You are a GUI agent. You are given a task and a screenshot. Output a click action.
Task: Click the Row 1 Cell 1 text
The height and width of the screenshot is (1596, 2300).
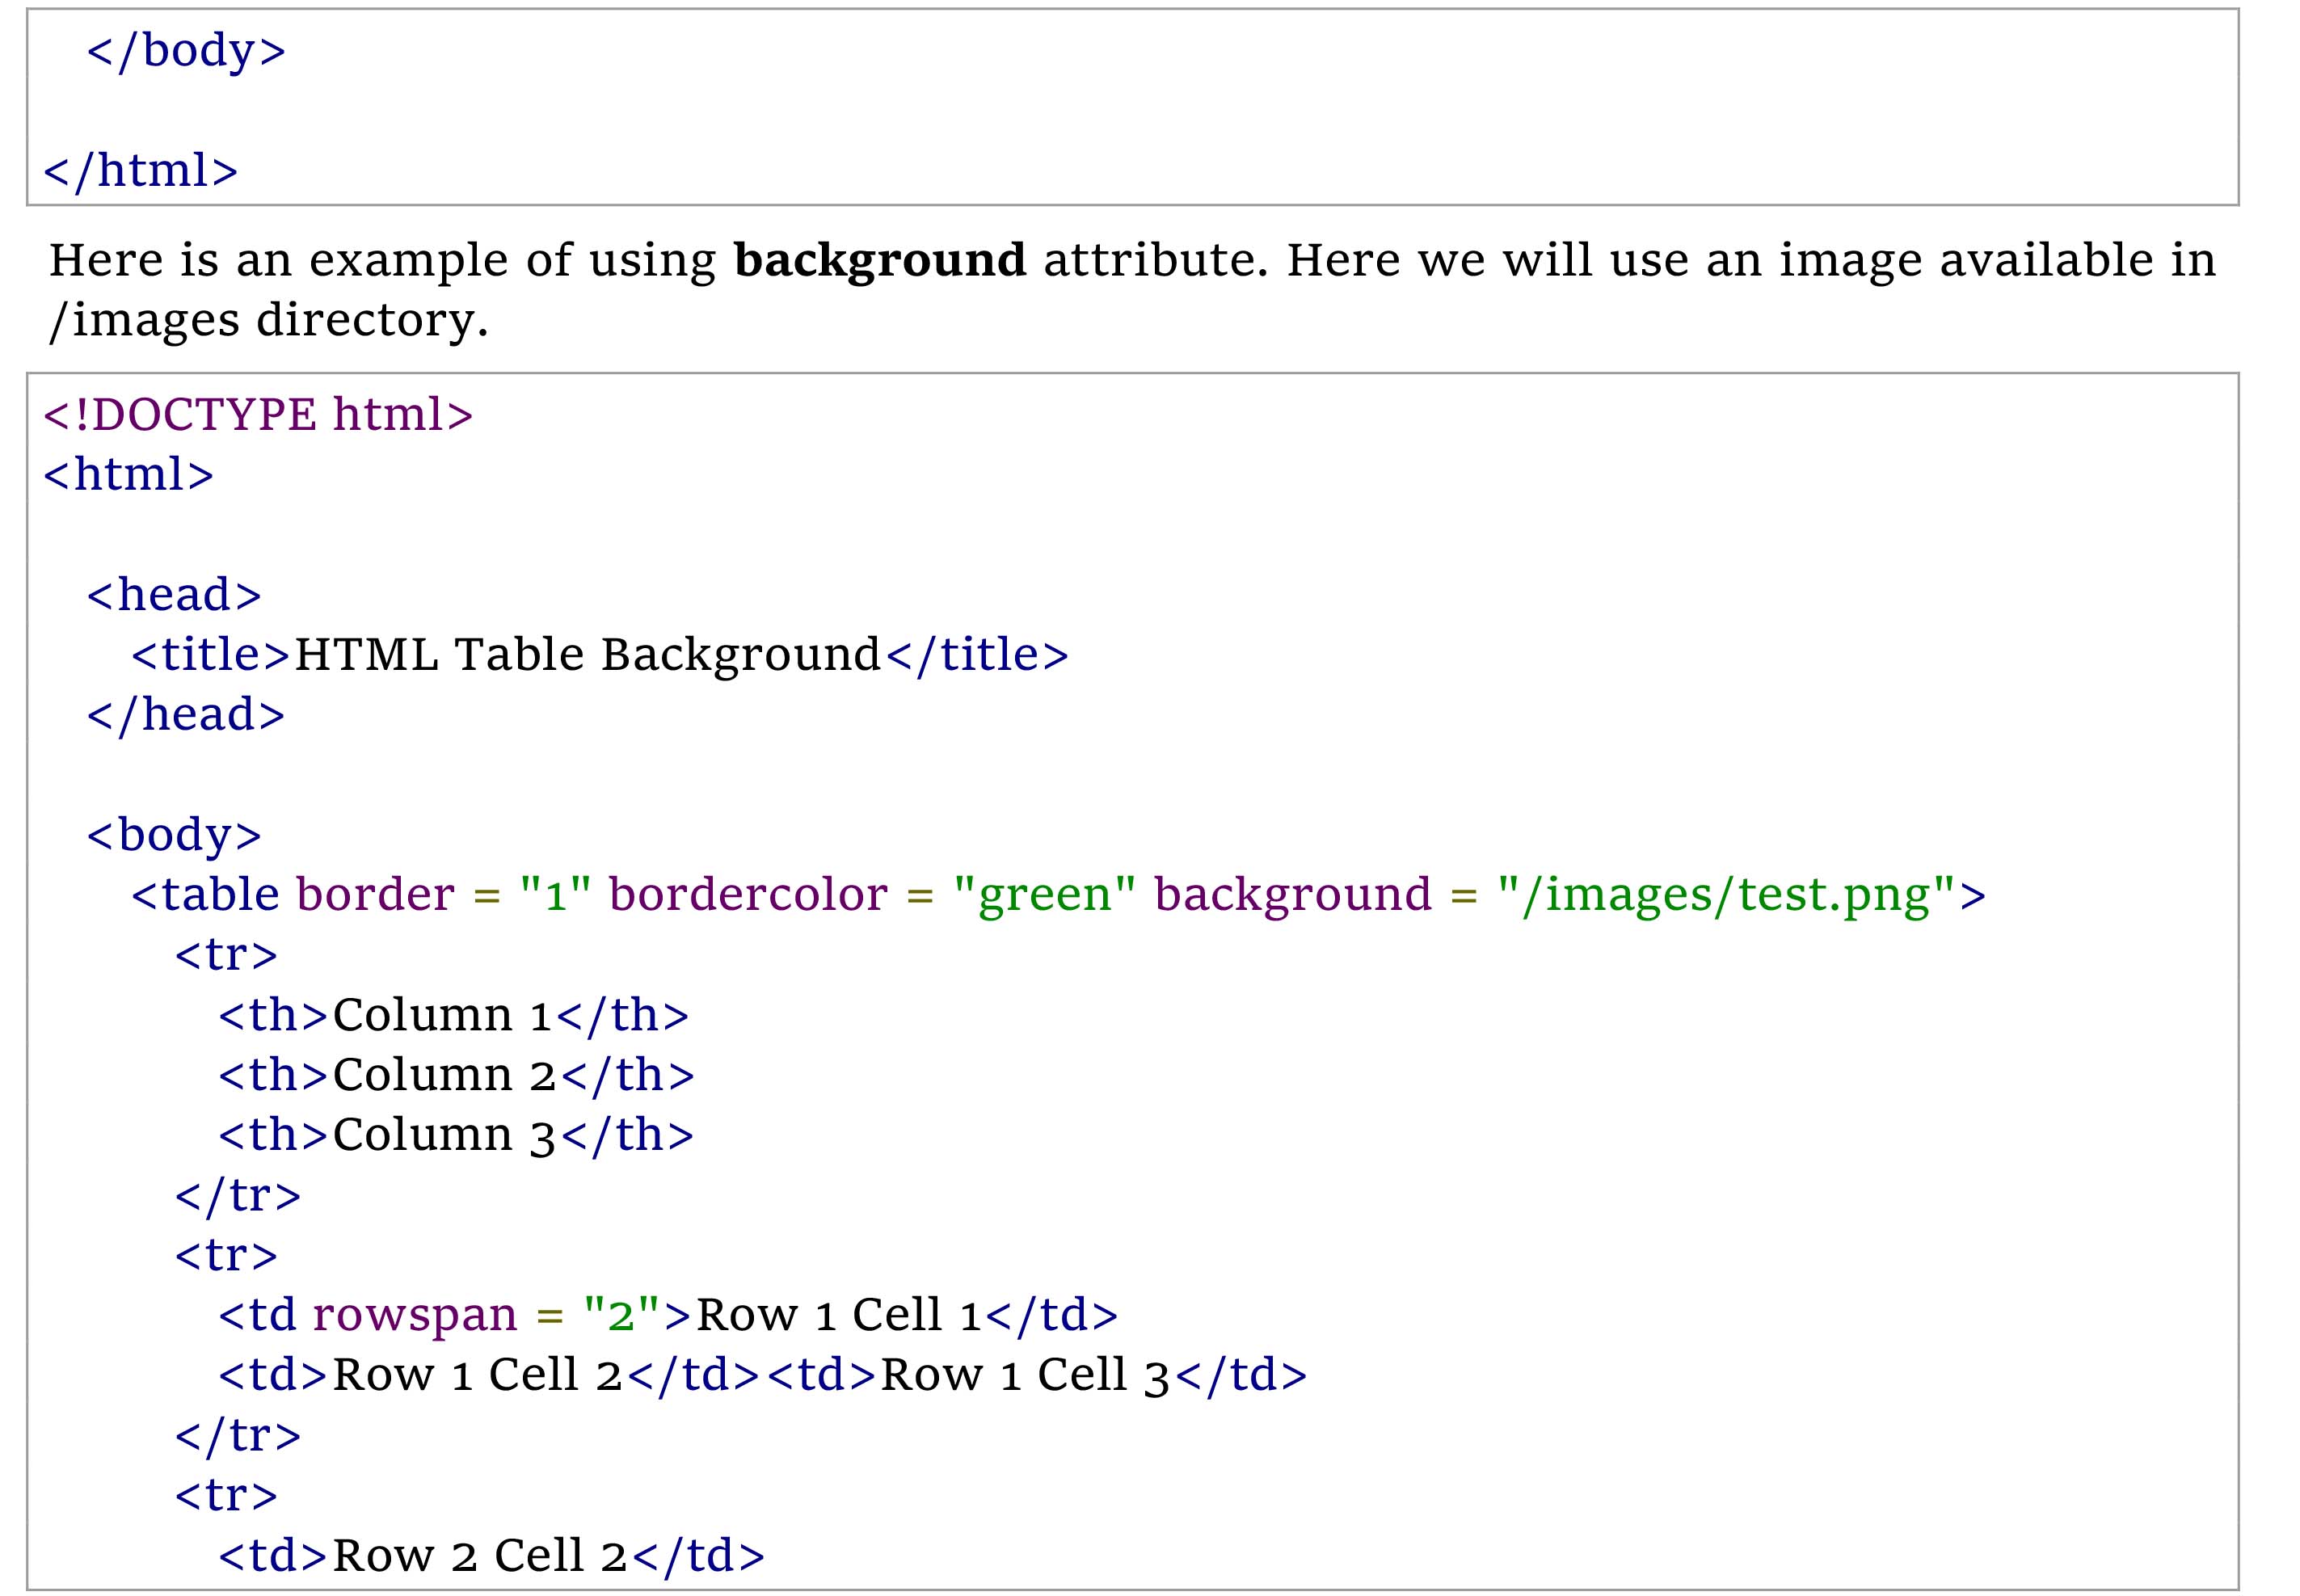tap(838, 1314)
